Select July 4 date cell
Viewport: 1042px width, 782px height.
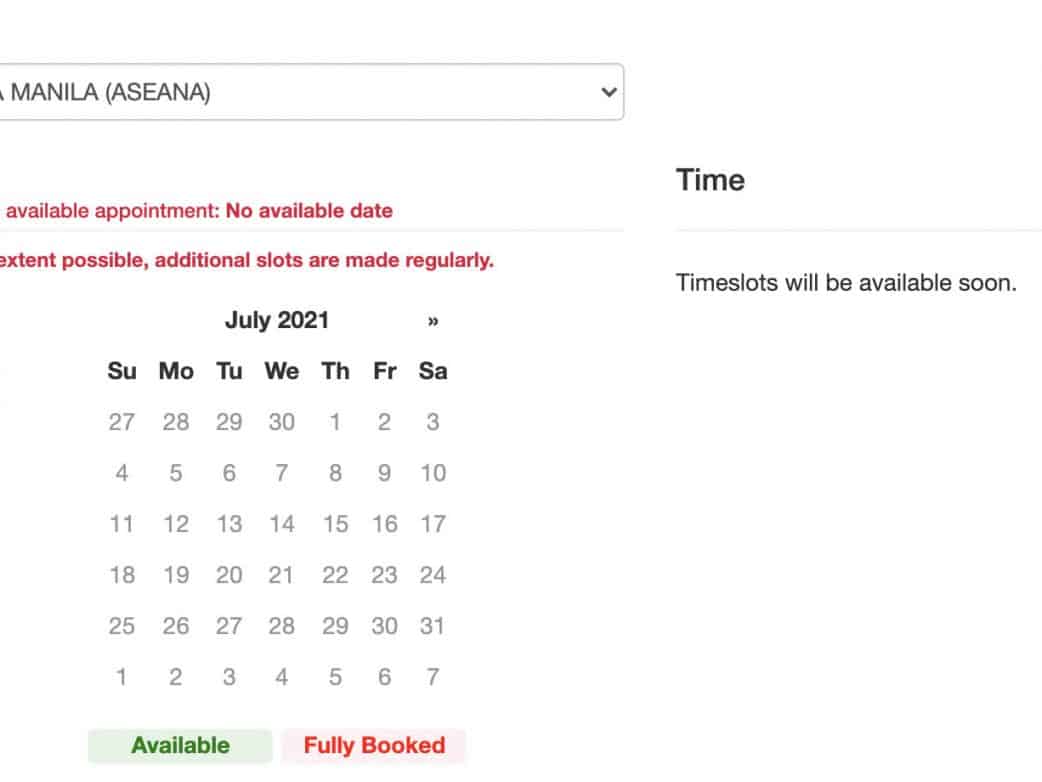tap(121, 473)
